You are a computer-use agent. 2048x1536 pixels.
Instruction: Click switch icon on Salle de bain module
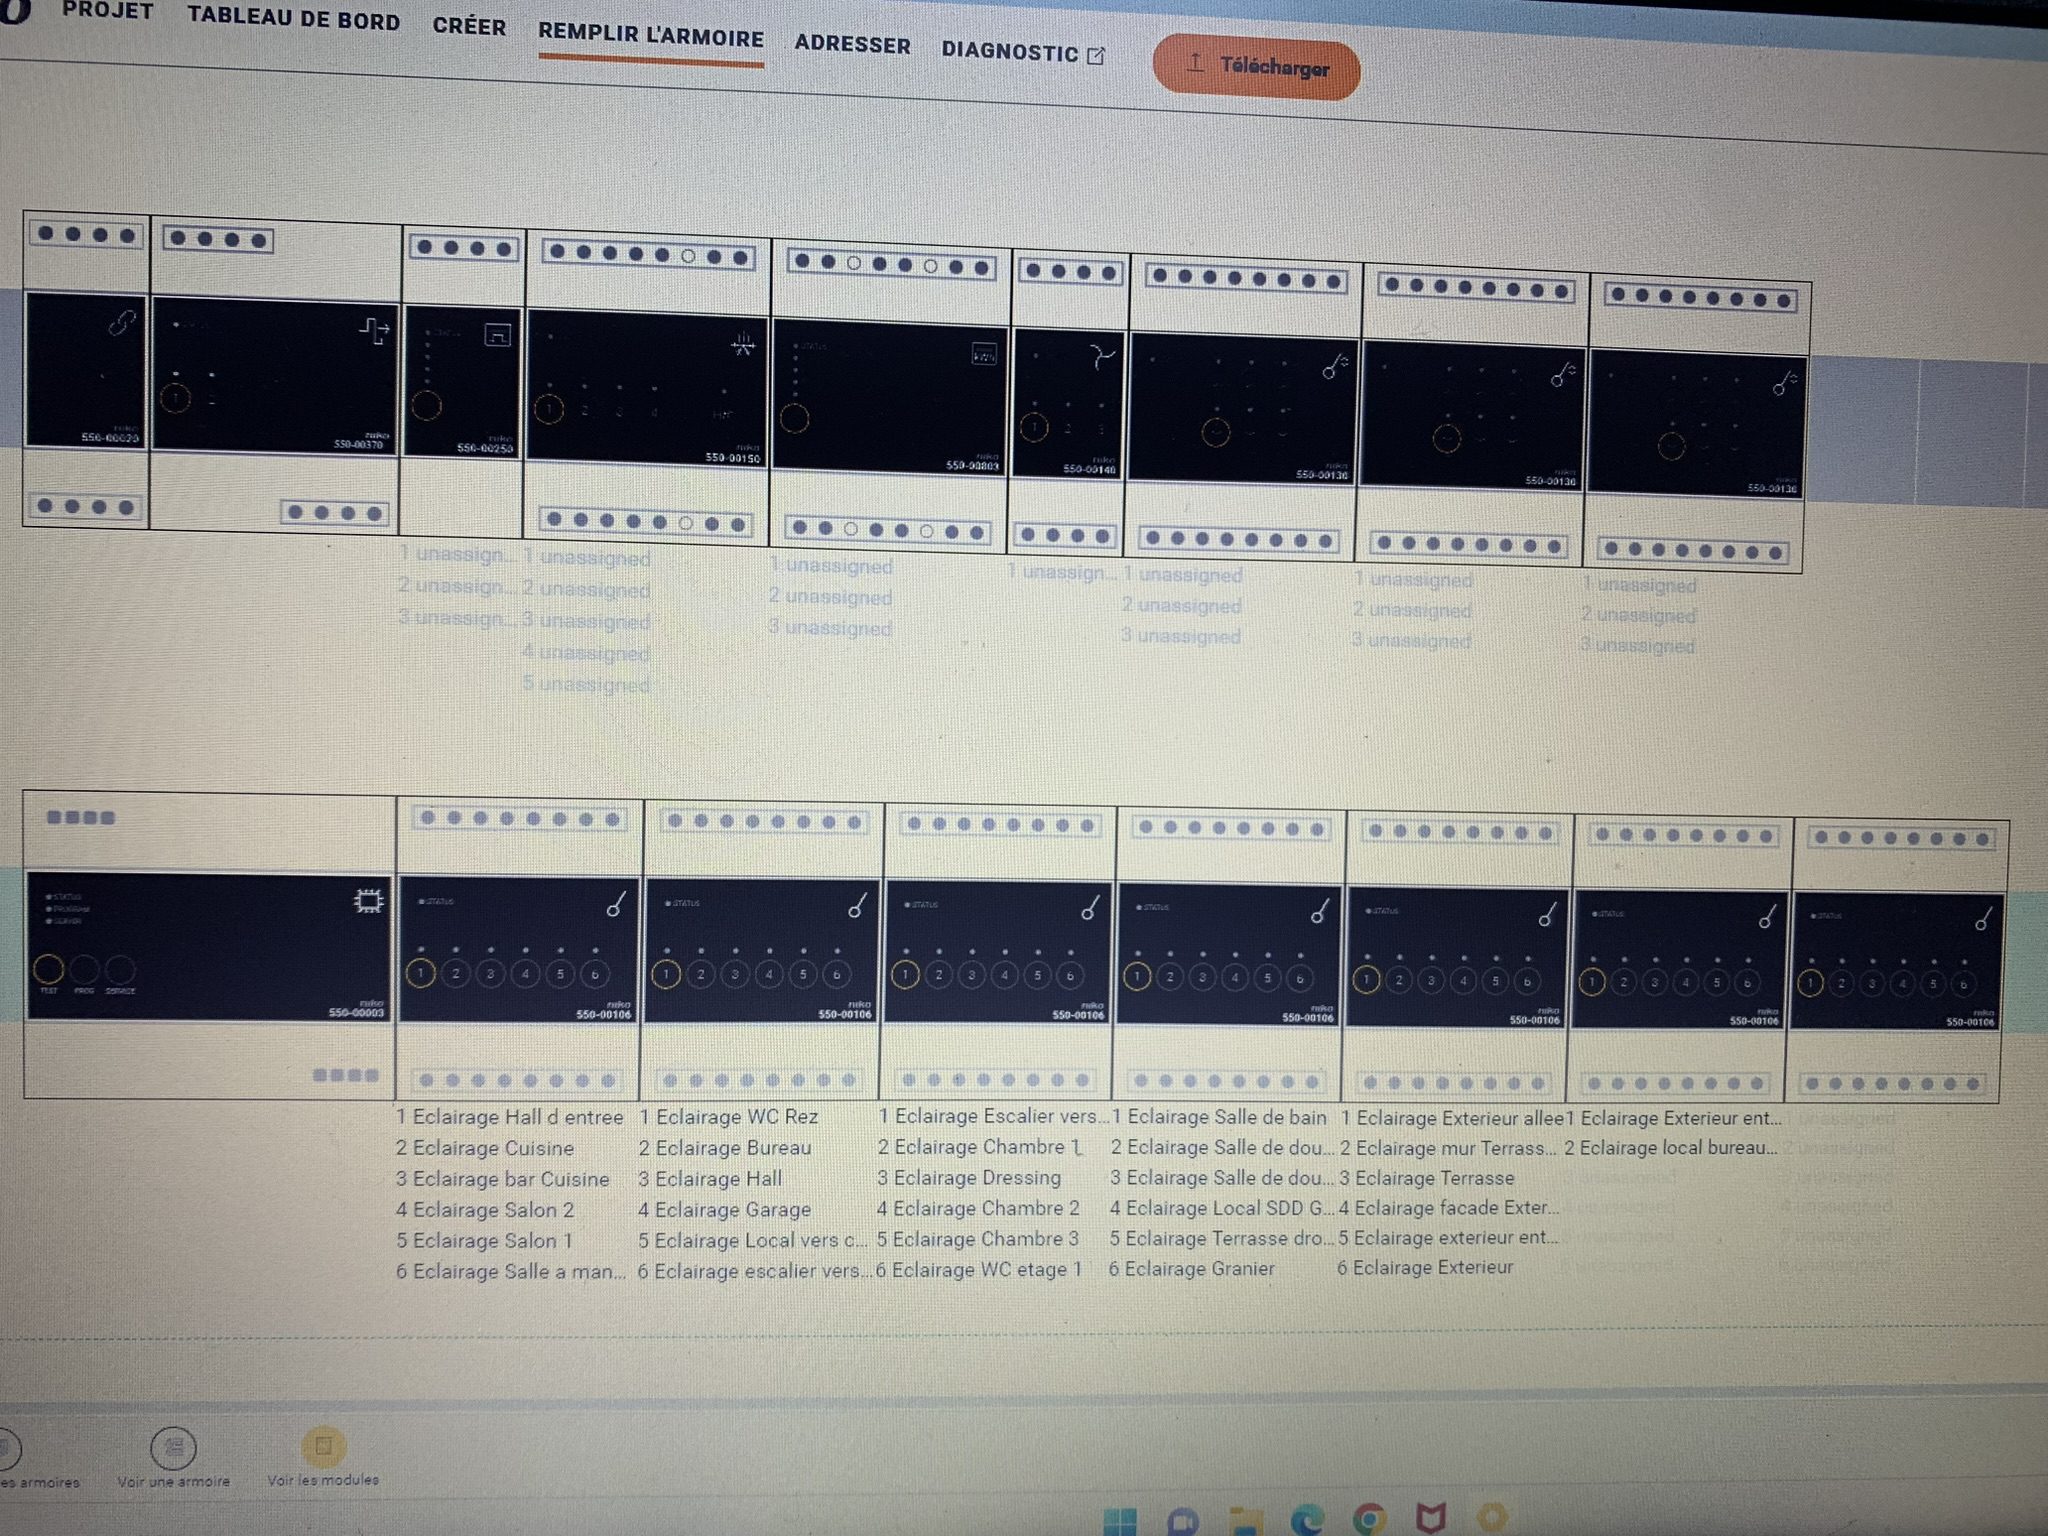[x=1320, y=911]
